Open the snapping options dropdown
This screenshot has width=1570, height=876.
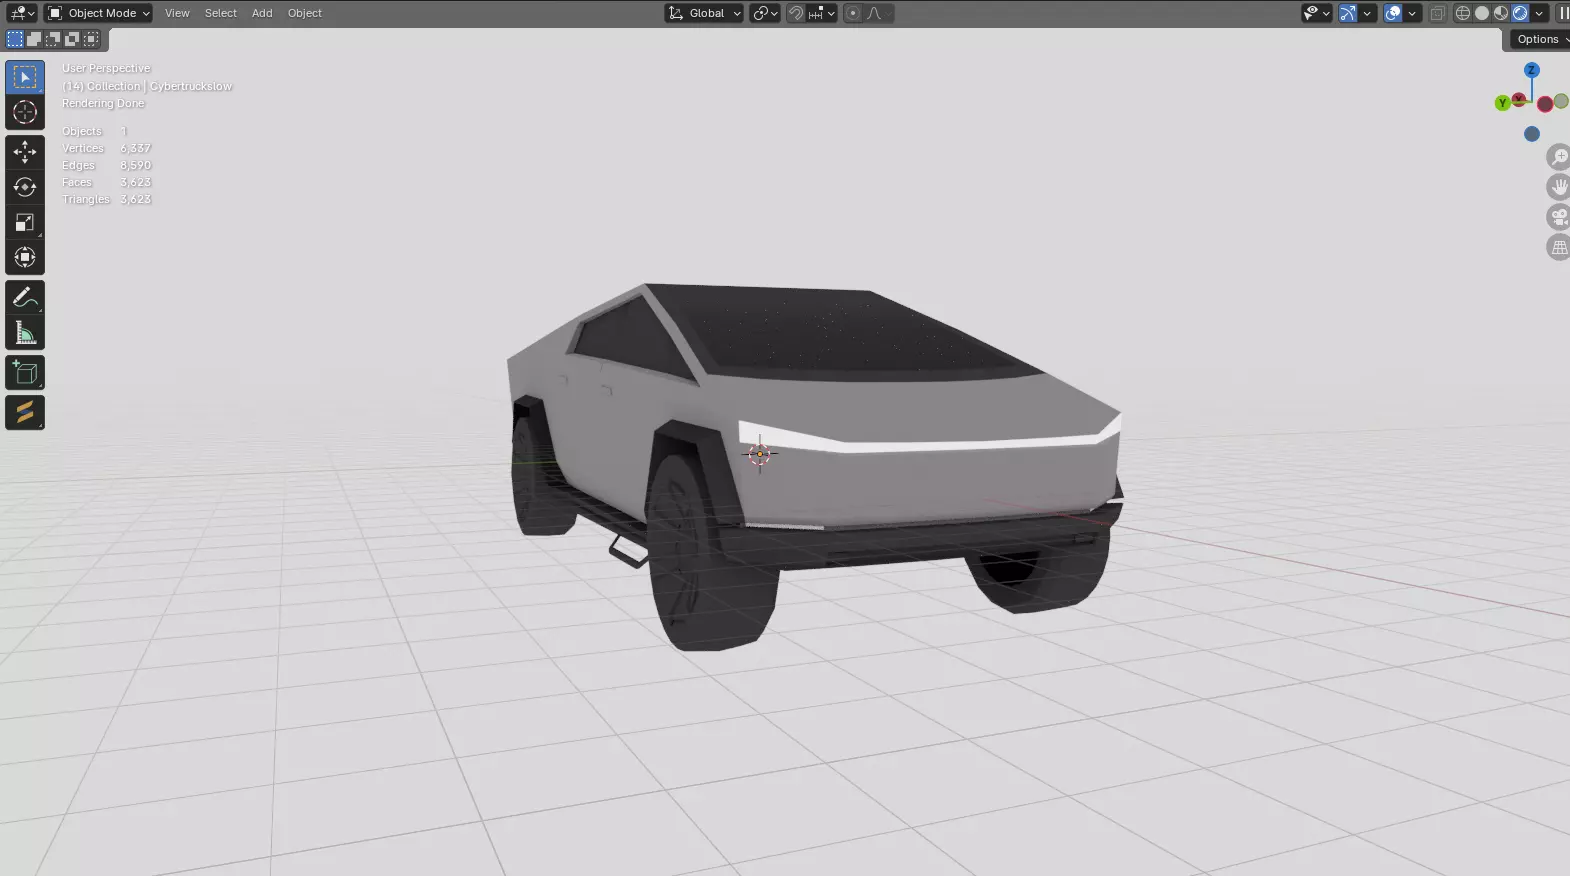821,13
